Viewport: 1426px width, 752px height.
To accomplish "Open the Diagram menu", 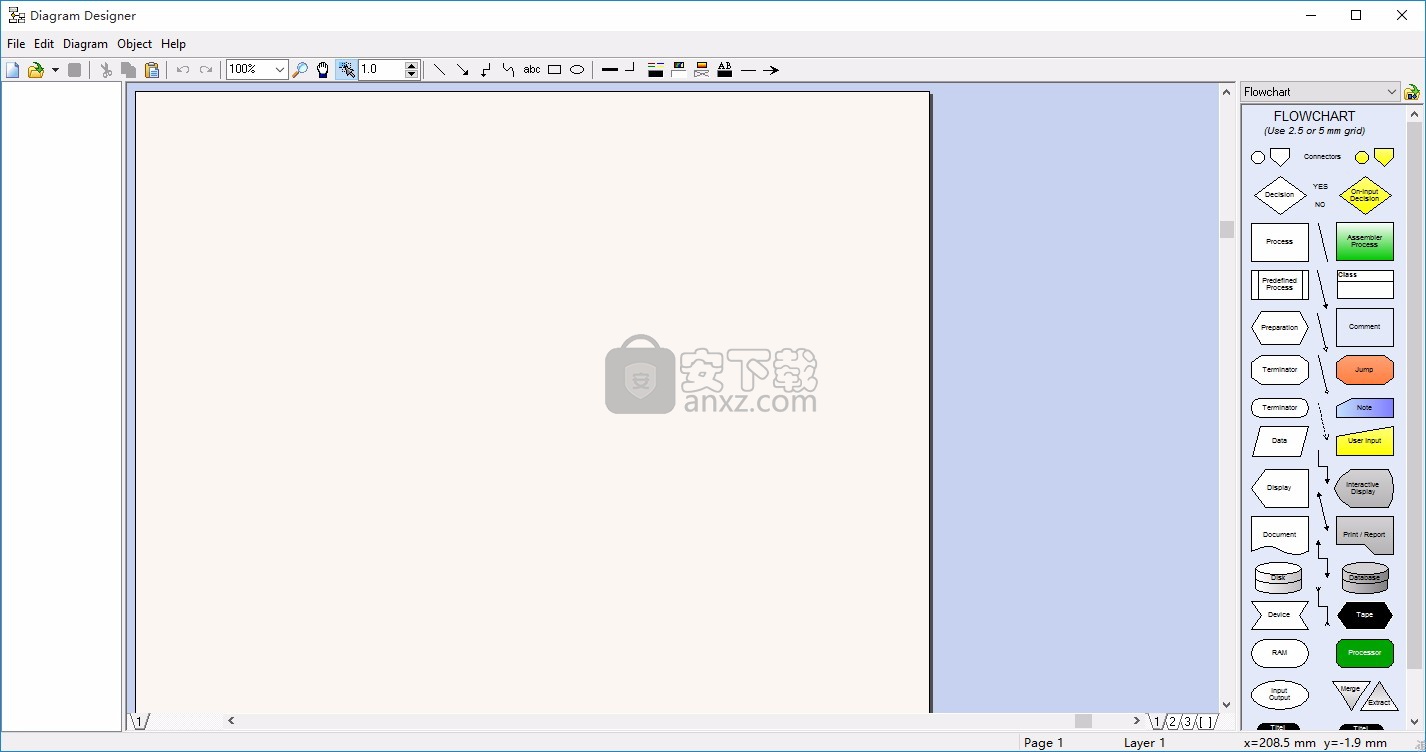I will click(x=85, y=44).
